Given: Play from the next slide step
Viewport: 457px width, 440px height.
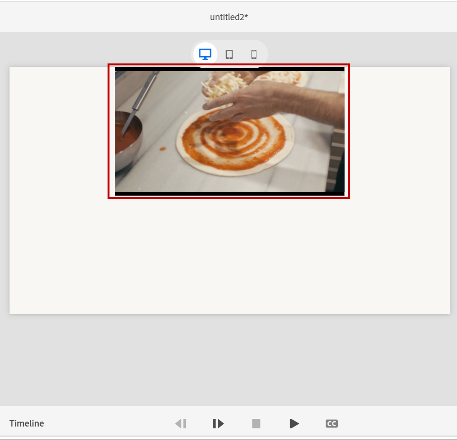Looking at the screenshot, I should pos(218,424).
